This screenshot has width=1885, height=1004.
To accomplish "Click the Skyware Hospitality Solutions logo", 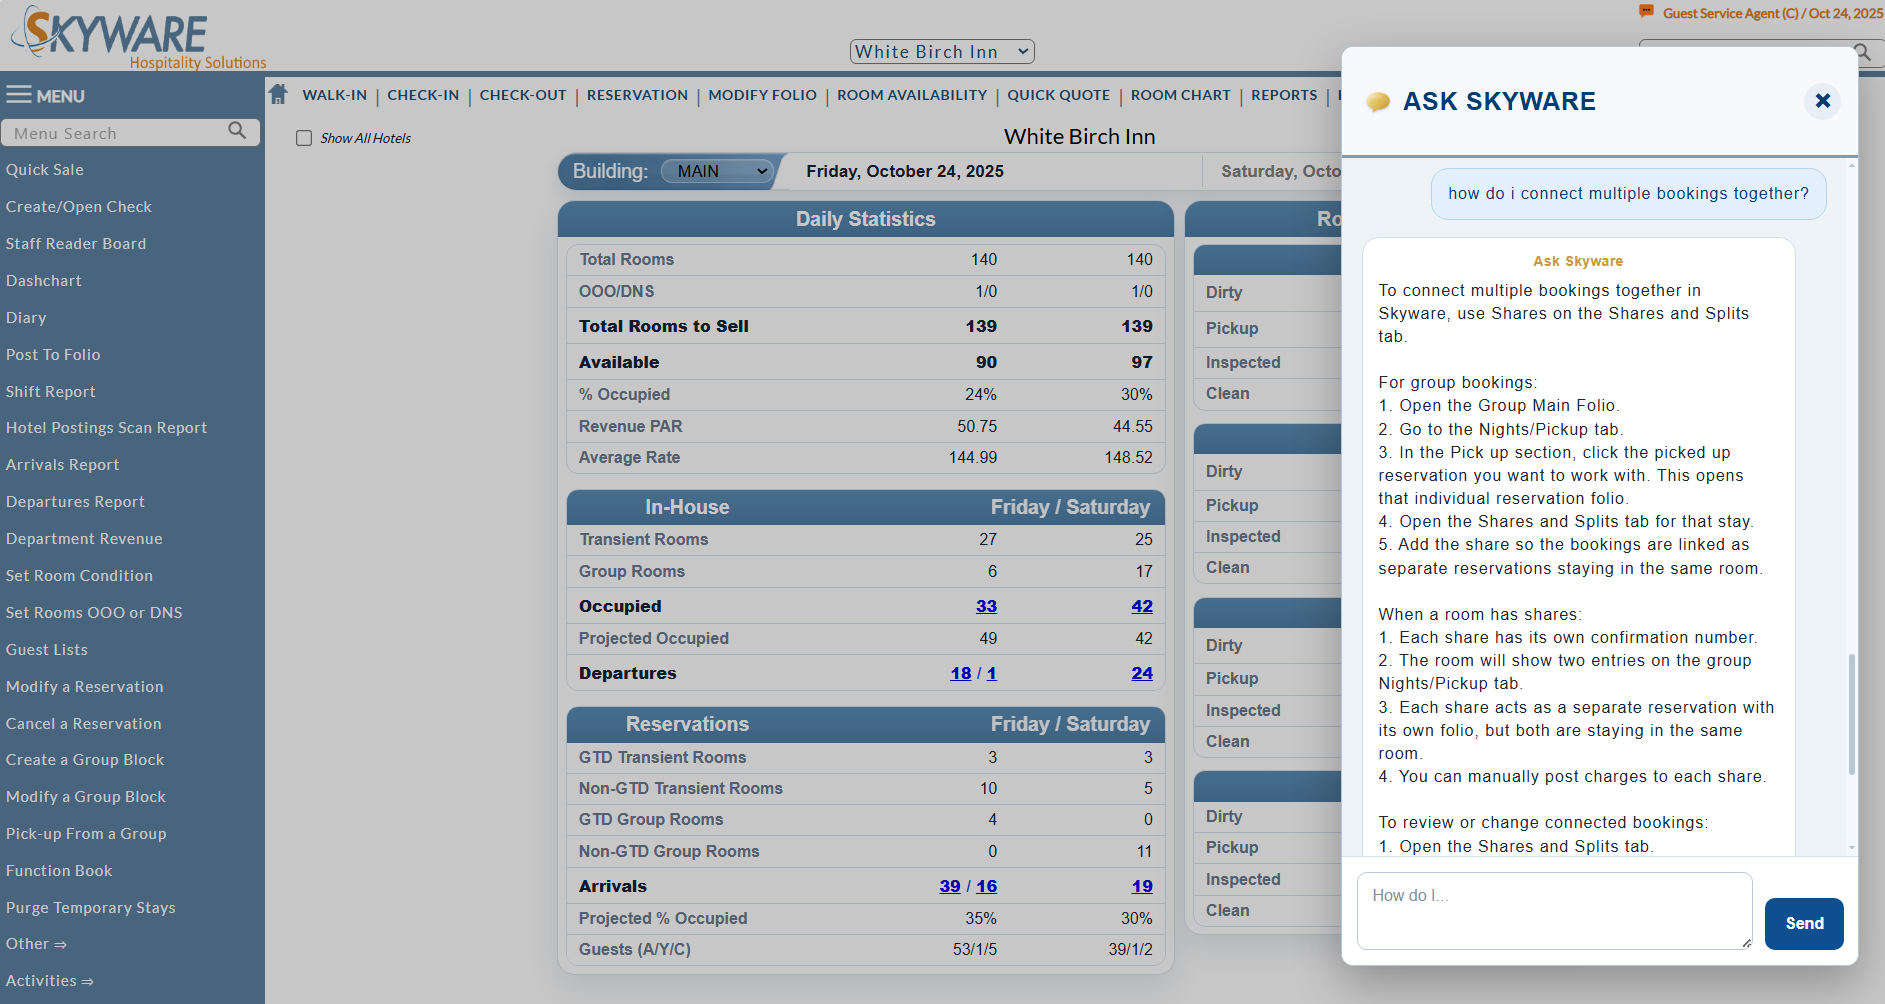I will click(138, 38).
